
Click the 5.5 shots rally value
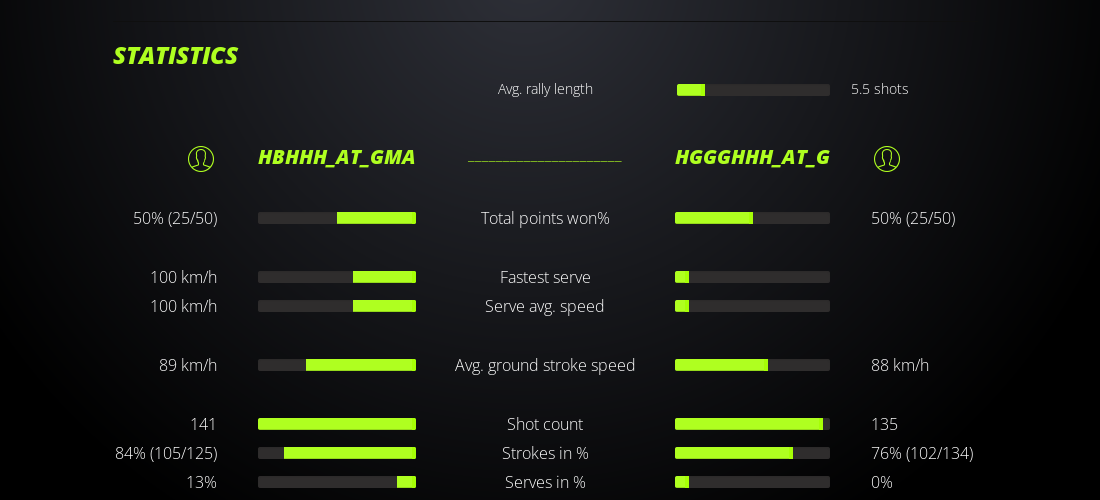point(880,89)
